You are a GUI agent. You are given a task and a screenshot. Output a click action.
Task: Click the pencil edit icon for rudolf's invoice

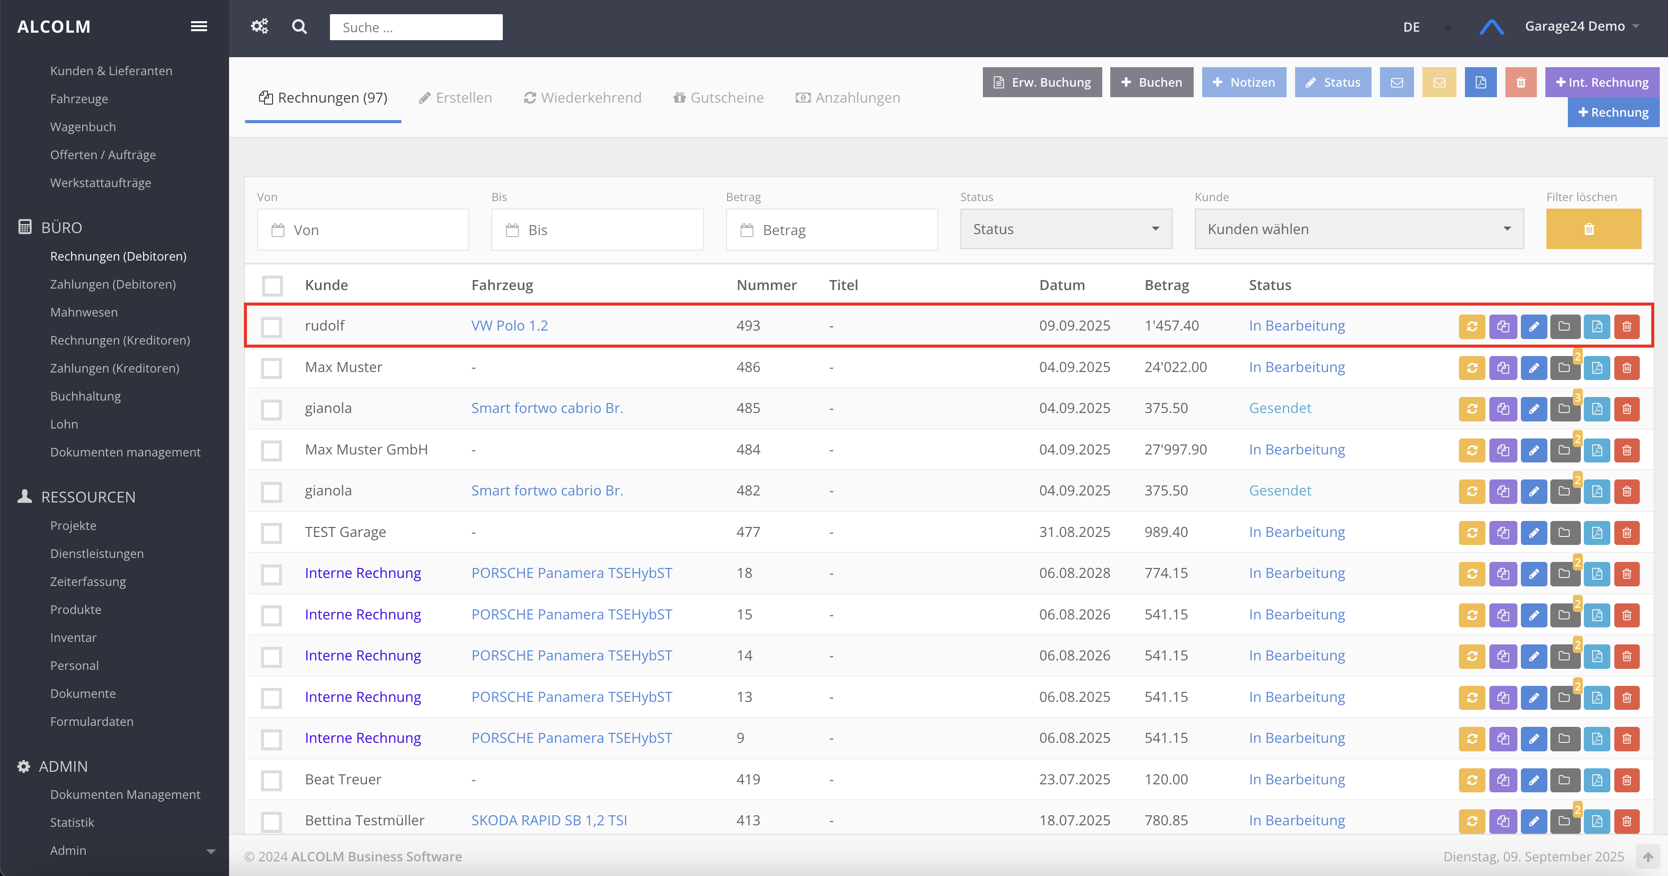tap(1533, 327)
